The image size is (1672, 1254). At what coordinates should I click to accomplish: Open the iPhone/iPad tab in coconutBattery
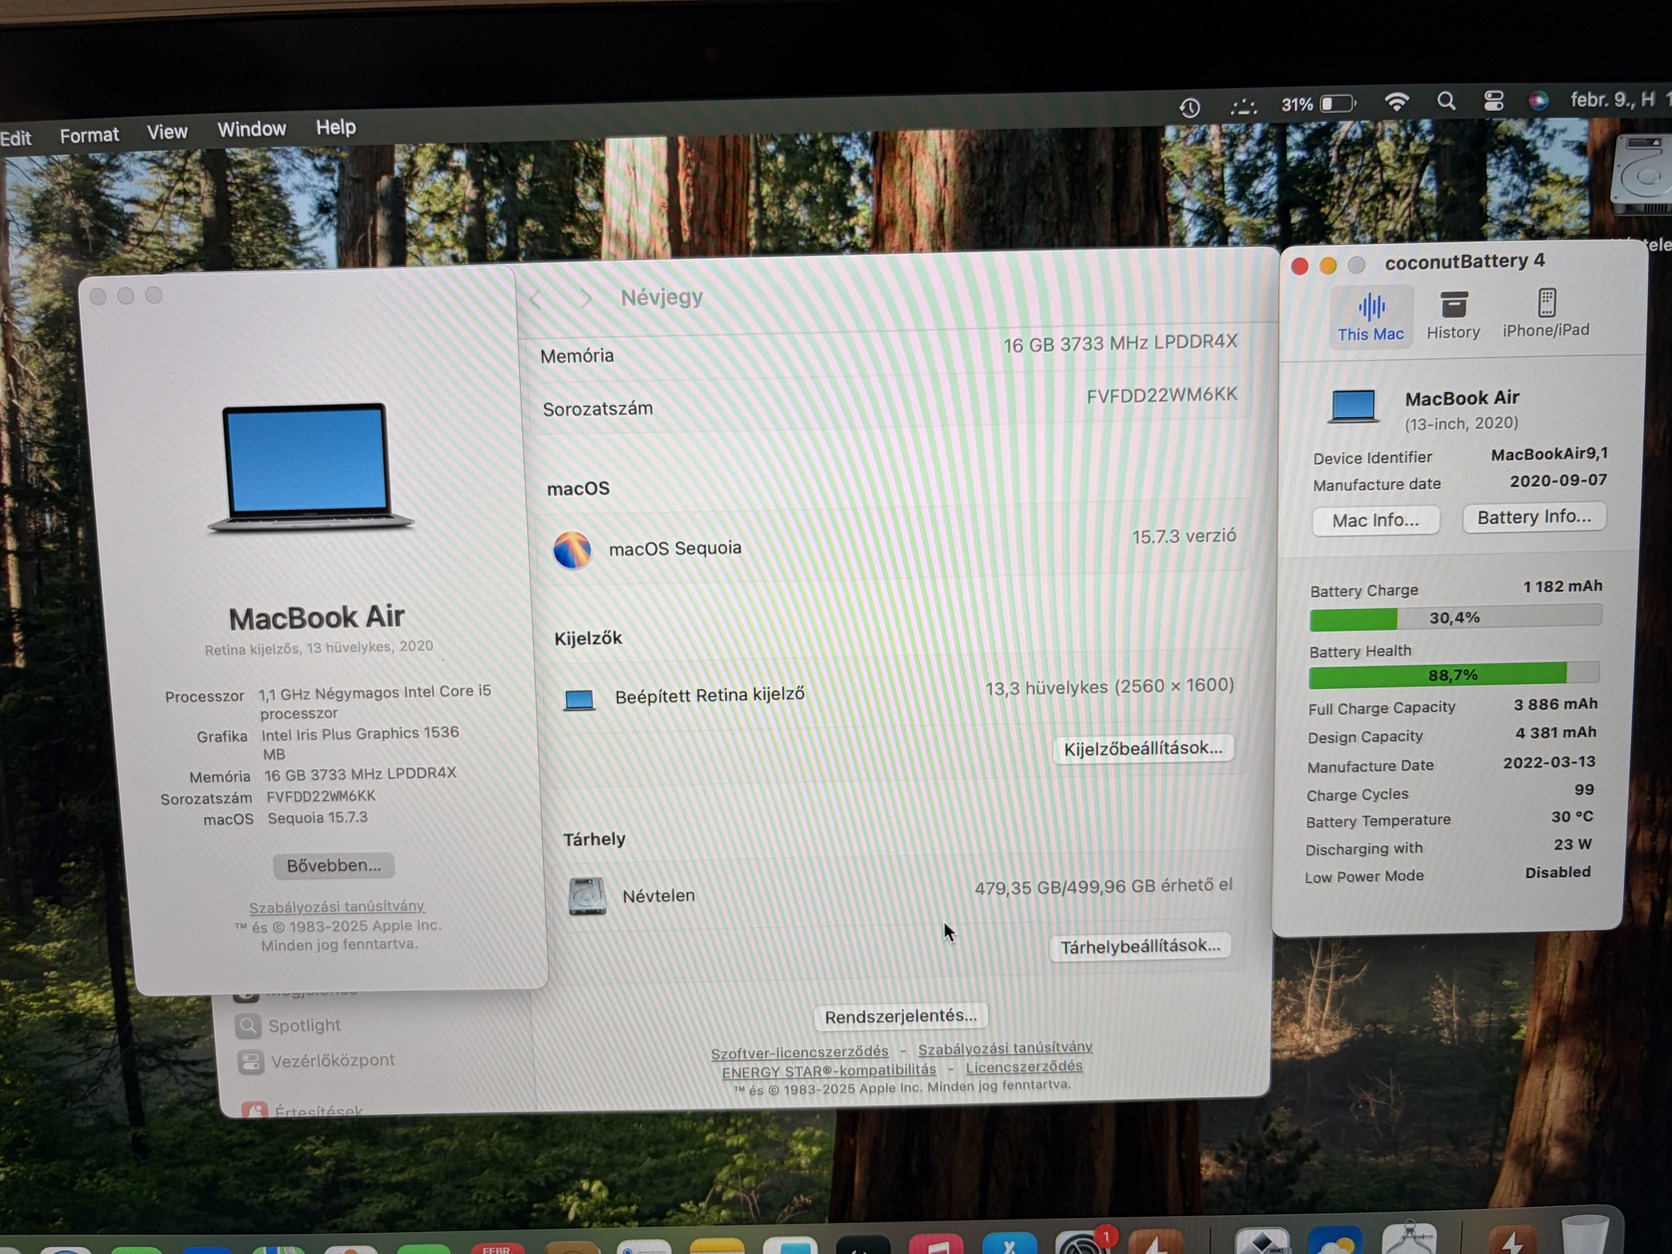coord(1546,313)
